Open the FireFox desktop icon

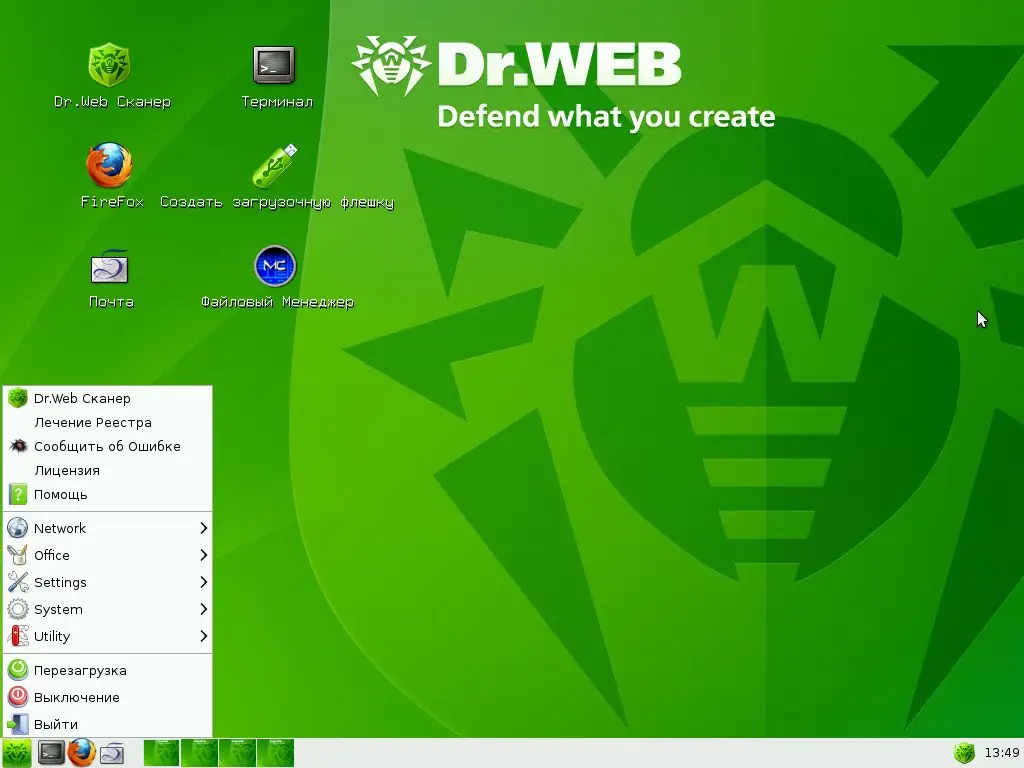(110, 165)
